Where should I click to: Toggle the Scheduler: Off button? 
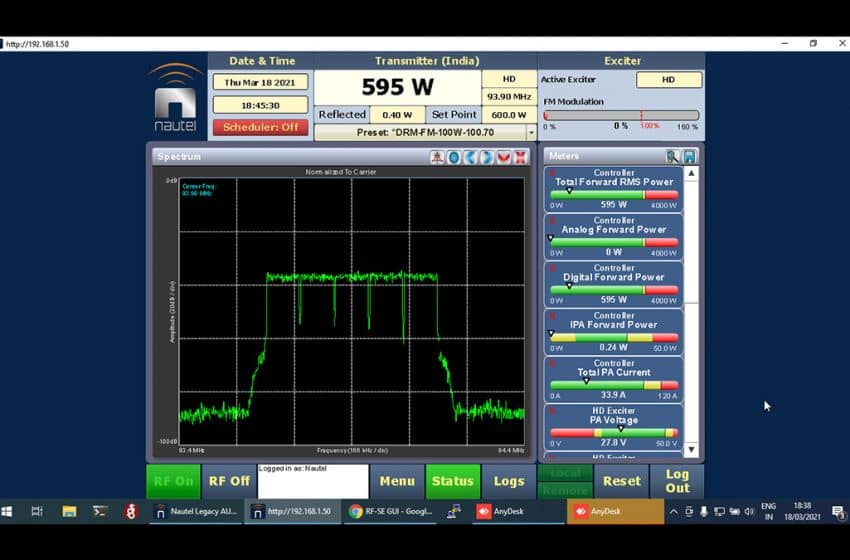[260, 127]
